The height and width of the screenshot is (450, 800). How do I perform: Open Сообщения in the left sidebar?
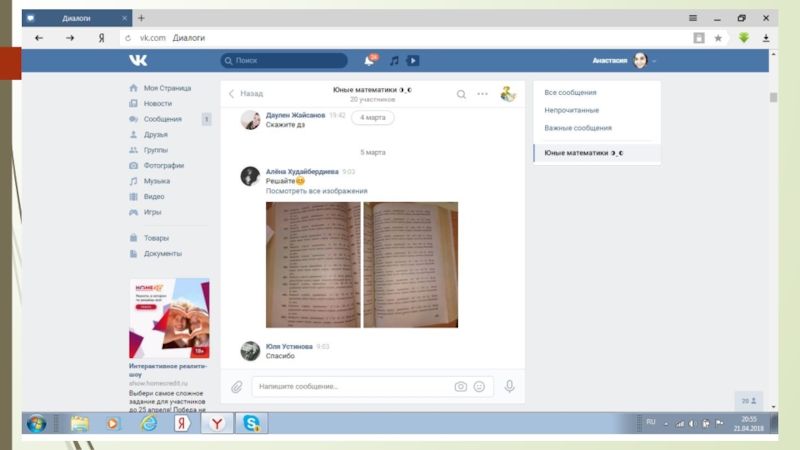click(x=162, y=119)
